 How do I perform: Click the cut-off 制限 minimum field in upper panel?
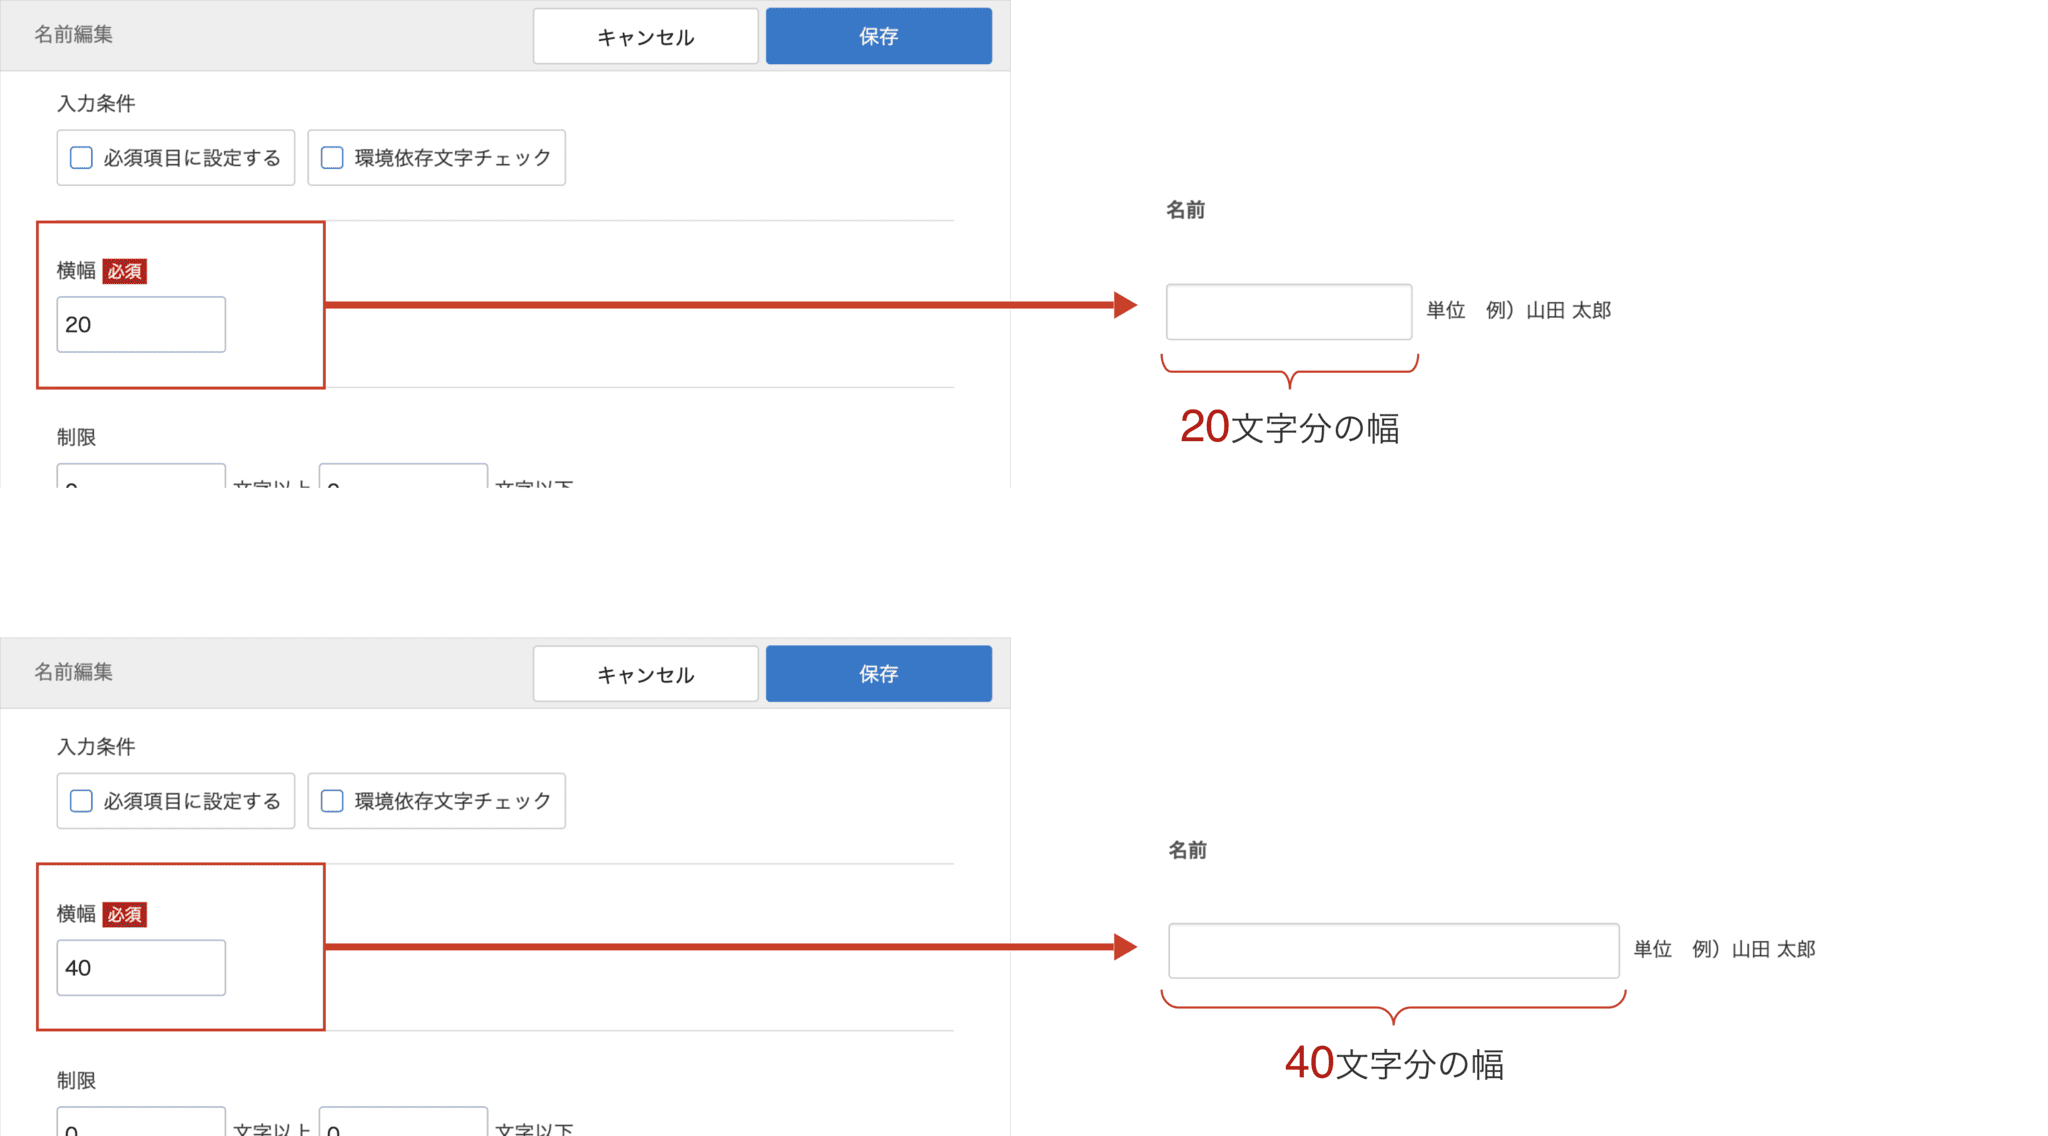coord(141,477)
